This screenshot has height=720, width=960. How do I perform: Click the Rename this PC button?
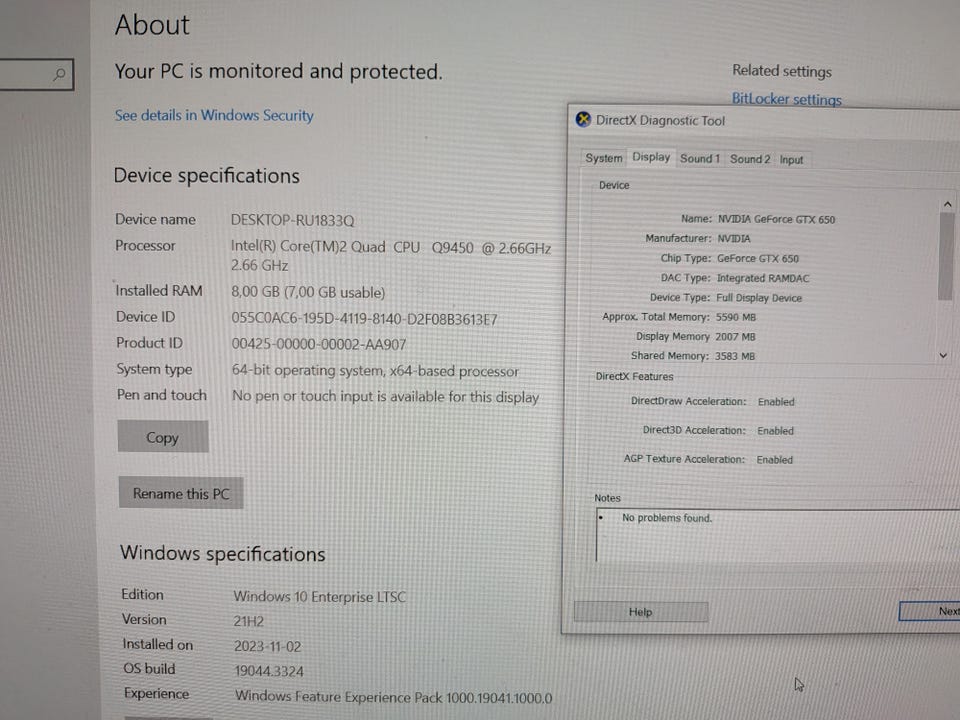tap(181, 493)
